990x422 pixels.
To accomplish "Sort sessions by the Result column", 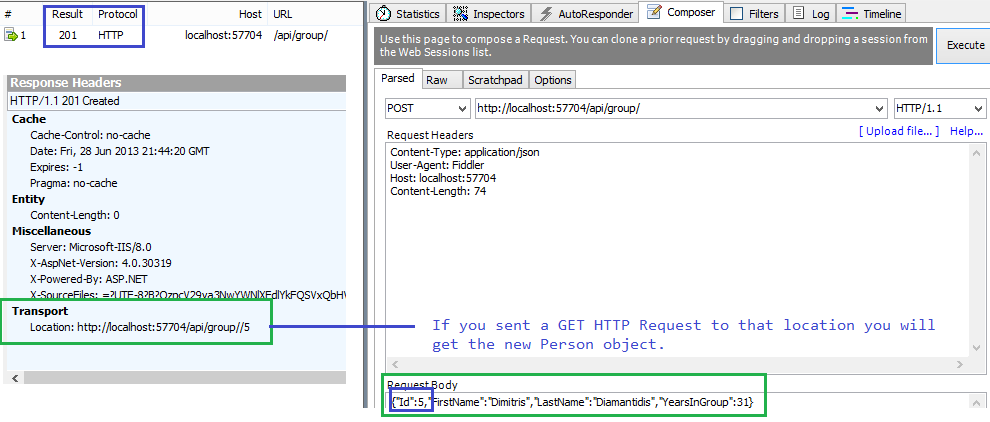I will click(68, 15).
